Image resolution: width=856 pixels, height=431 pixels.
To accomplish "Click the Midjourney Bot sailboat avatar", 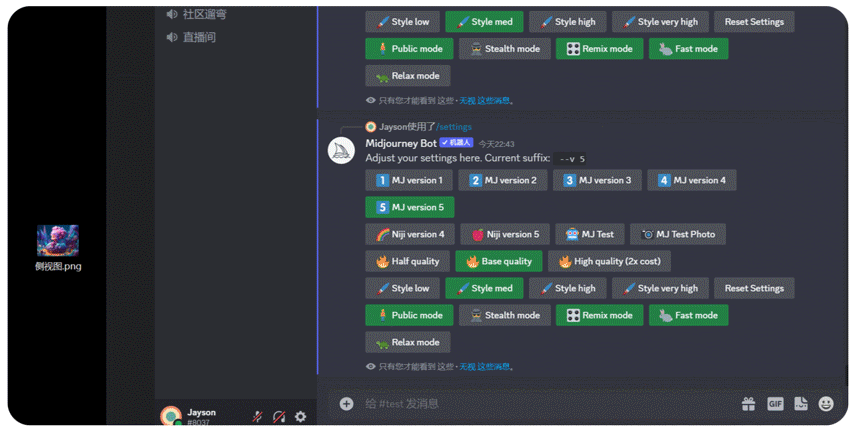I will 341,150.
